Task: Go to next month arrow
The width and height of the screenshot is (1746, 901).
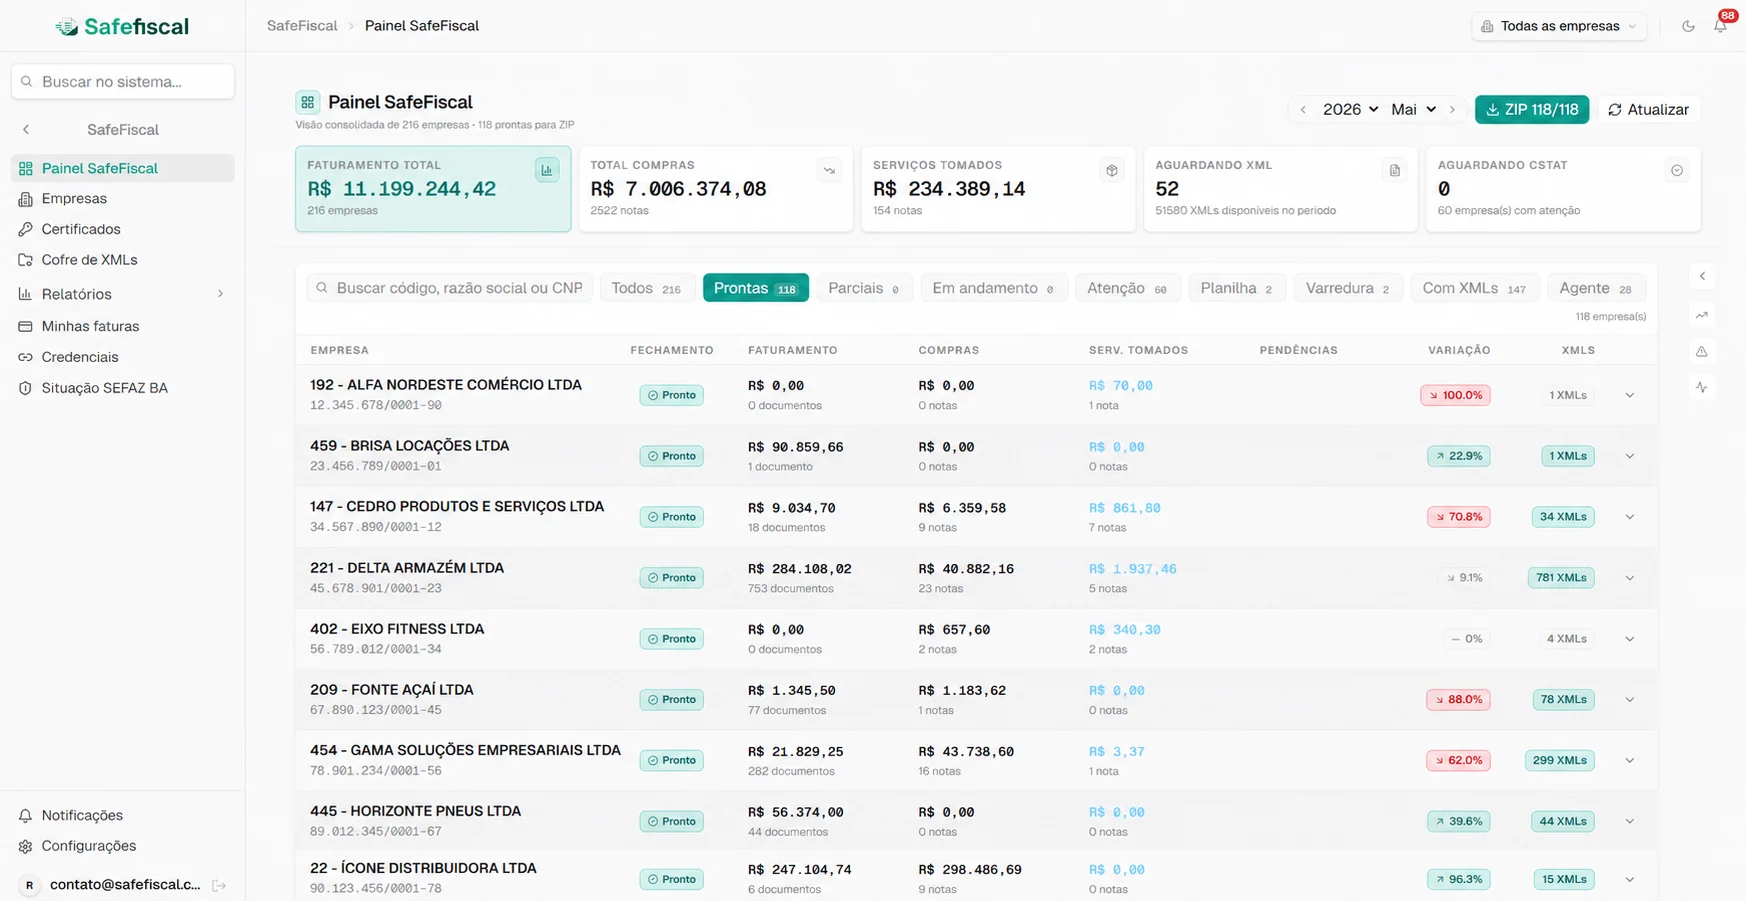Action: coord(1452,110)
